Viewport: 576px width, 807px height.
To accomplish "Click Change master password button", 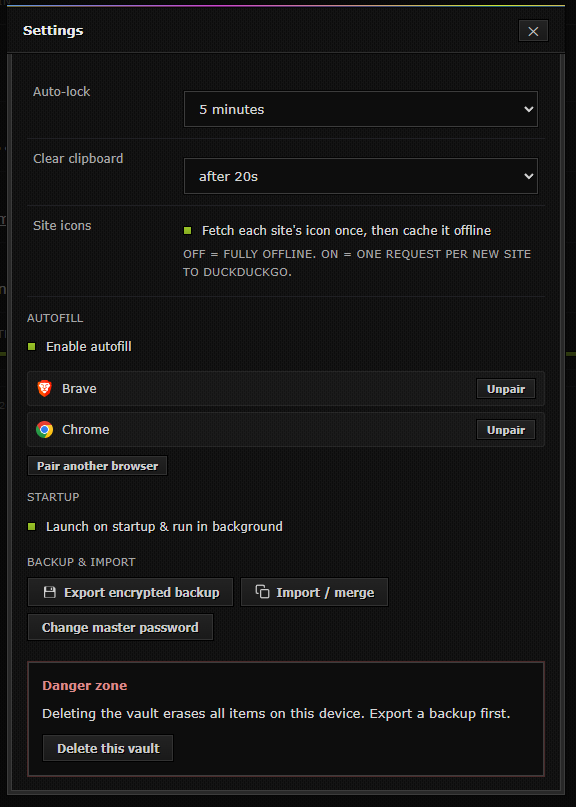I will coord(120,627).
